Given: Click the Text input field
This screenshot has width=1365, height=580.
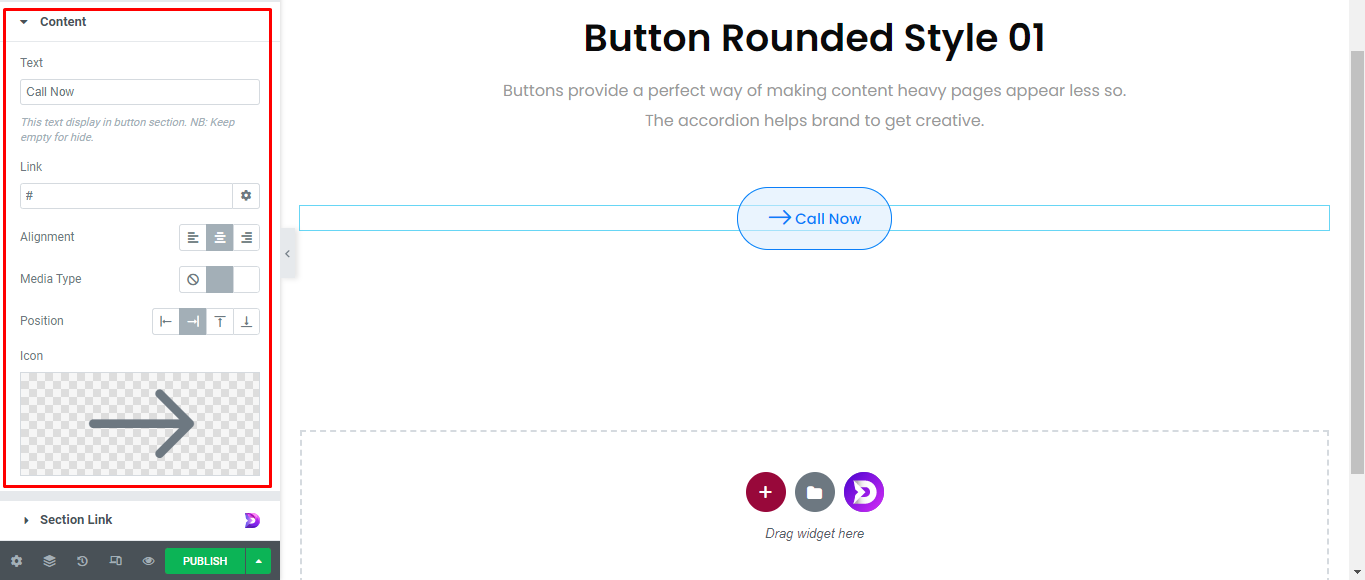Looking at the screenshot, I should (140, 92).
